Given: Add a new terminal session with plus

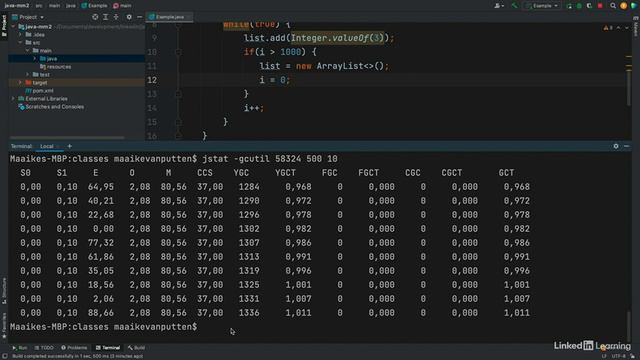Looking at the screenshot, I should (x=69, y=146).
